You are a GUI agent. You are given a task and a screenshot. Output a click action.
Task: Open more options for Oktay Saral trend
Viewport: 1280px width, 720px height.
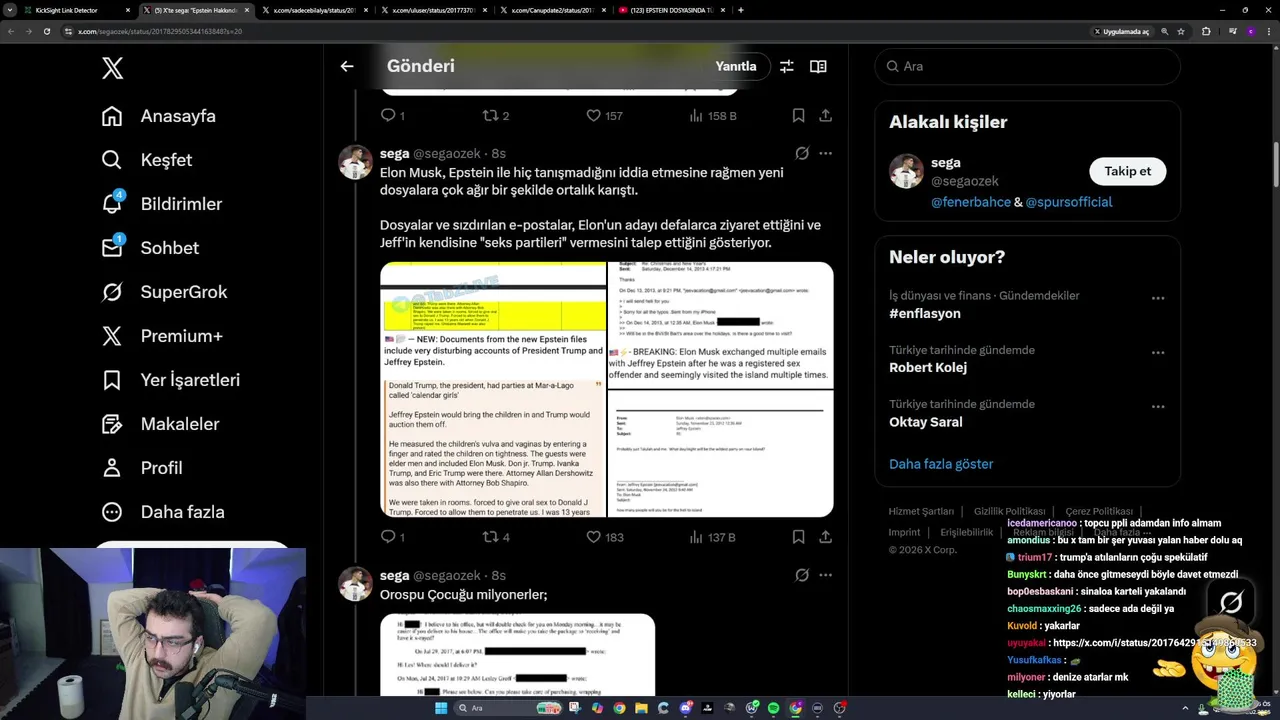[x=1158, y=407]
